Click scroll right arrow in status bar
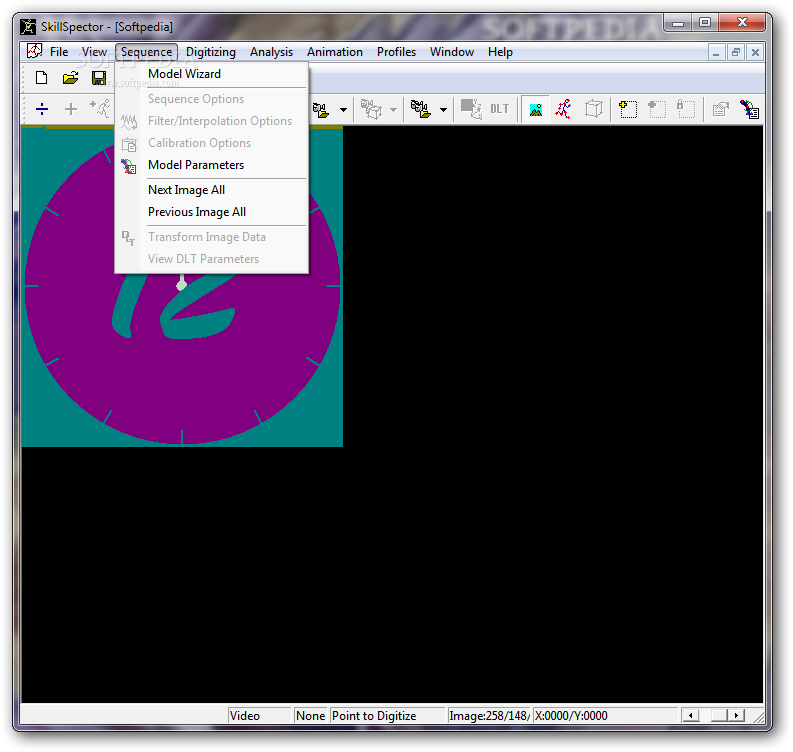Viewport: 793px width, 752px height. point(736,716)
